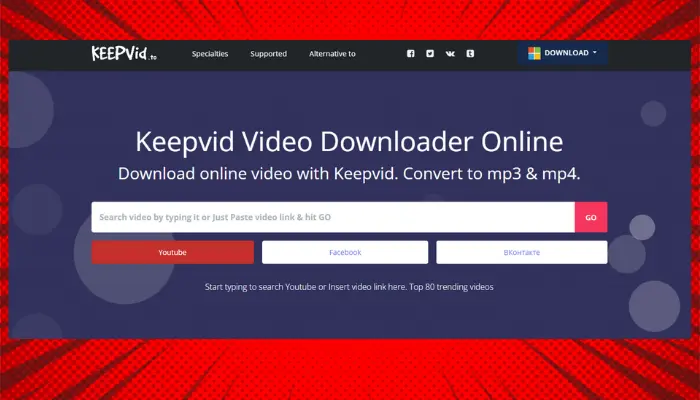Select the red Youtube button

pos(172,252)
